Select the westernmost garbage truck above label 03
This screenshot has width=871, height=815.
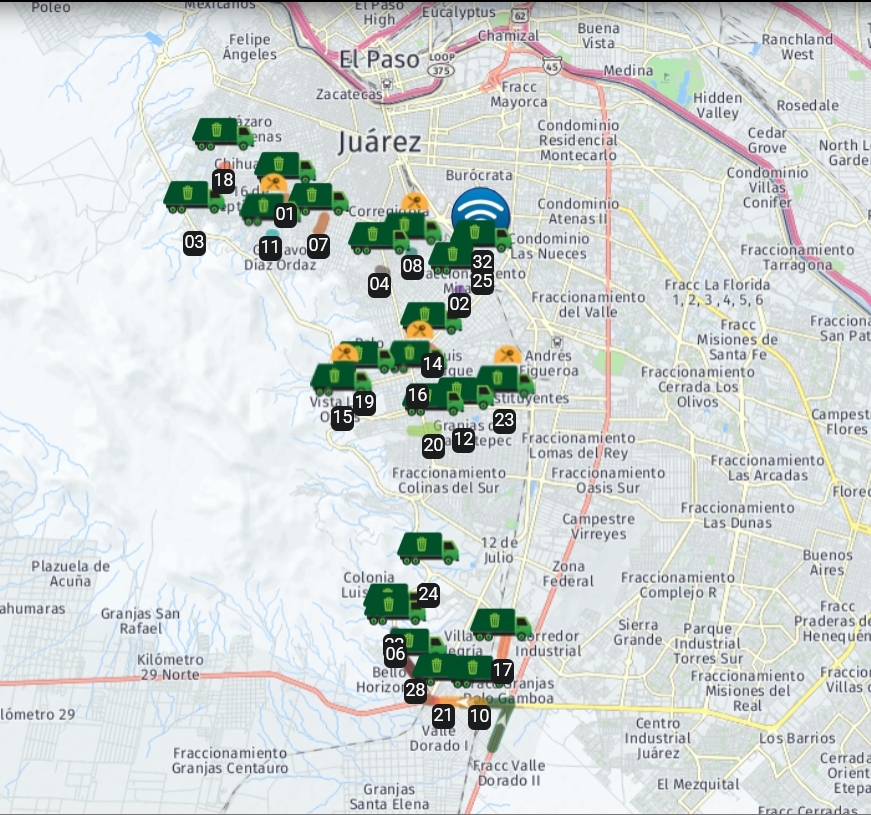click(193, 196)
